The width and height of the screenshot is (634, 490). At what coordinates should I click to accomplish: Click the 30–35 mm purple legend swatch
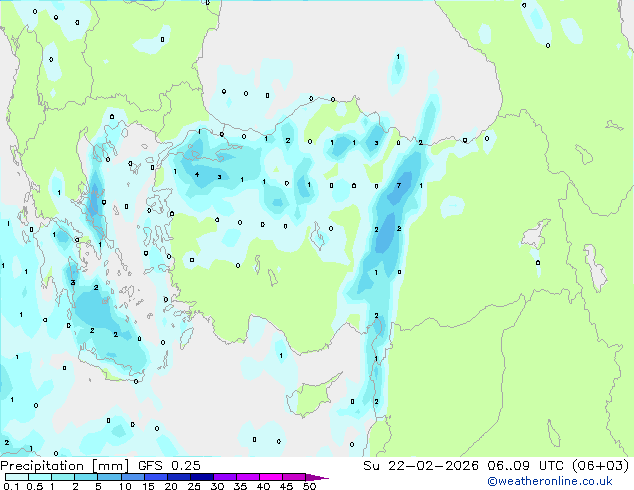[x=224, y=477]
